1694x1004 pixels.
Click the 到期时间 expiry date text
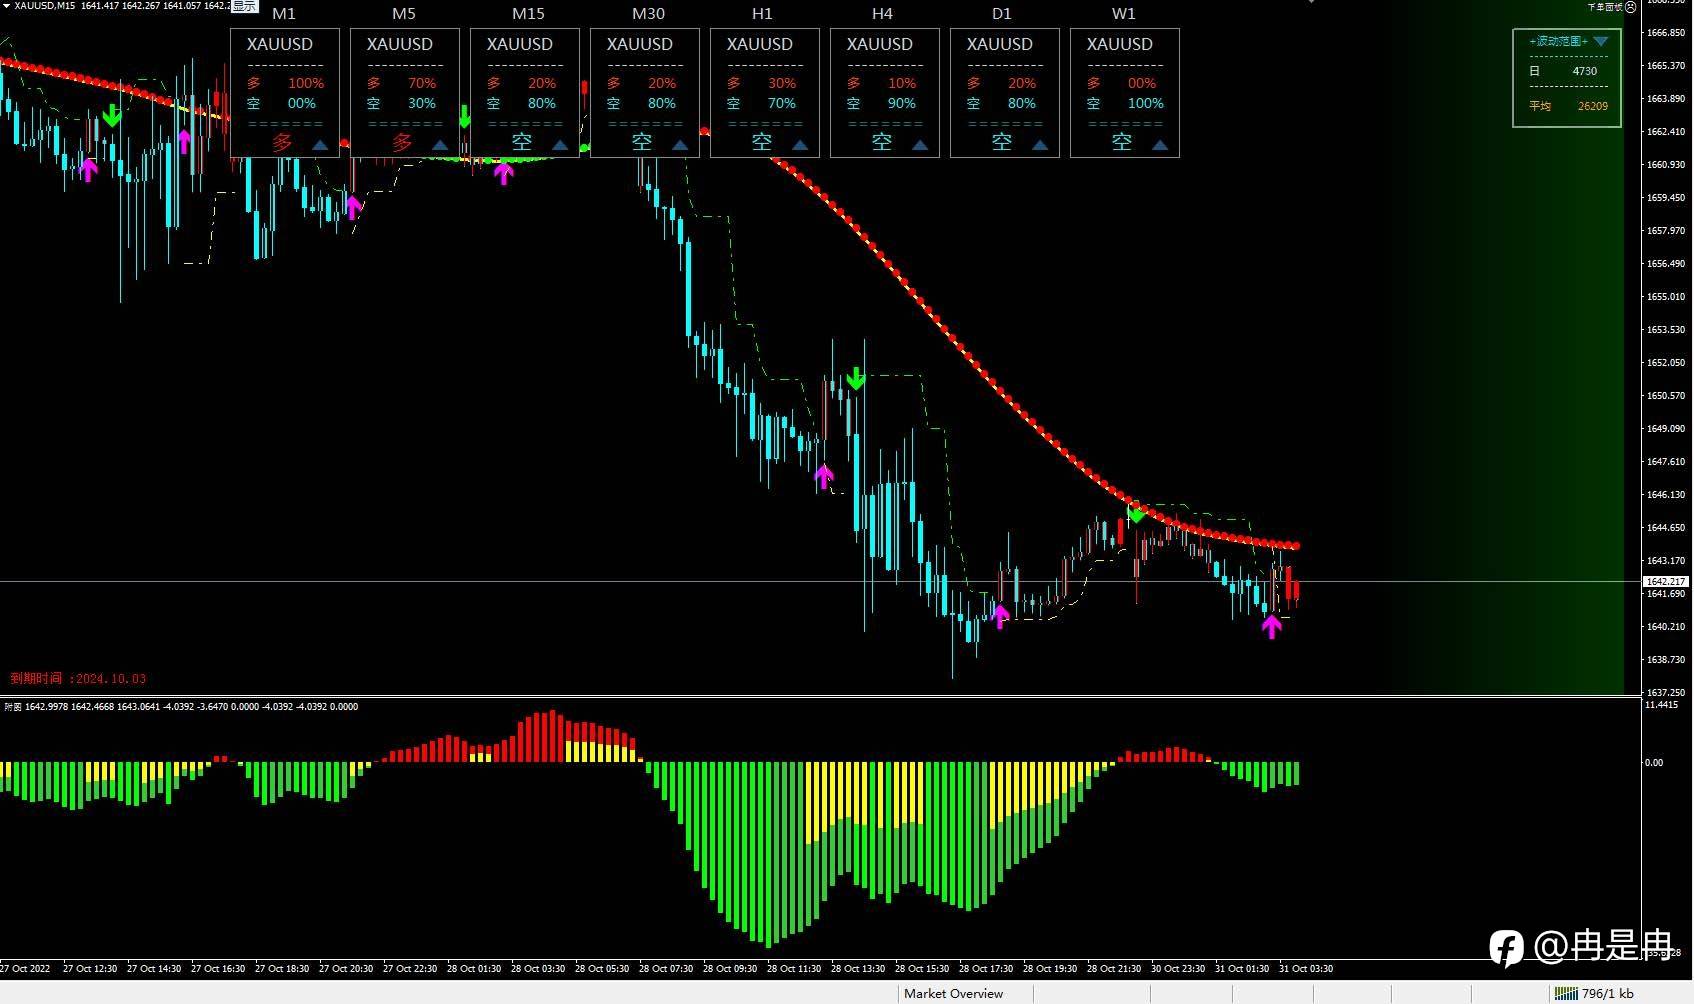click(x=78, y=678)
